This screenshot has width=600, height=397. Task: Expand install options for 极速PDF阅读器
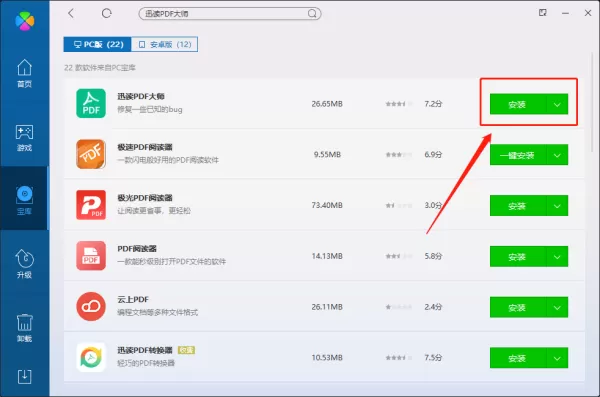(x=557, y=155)
